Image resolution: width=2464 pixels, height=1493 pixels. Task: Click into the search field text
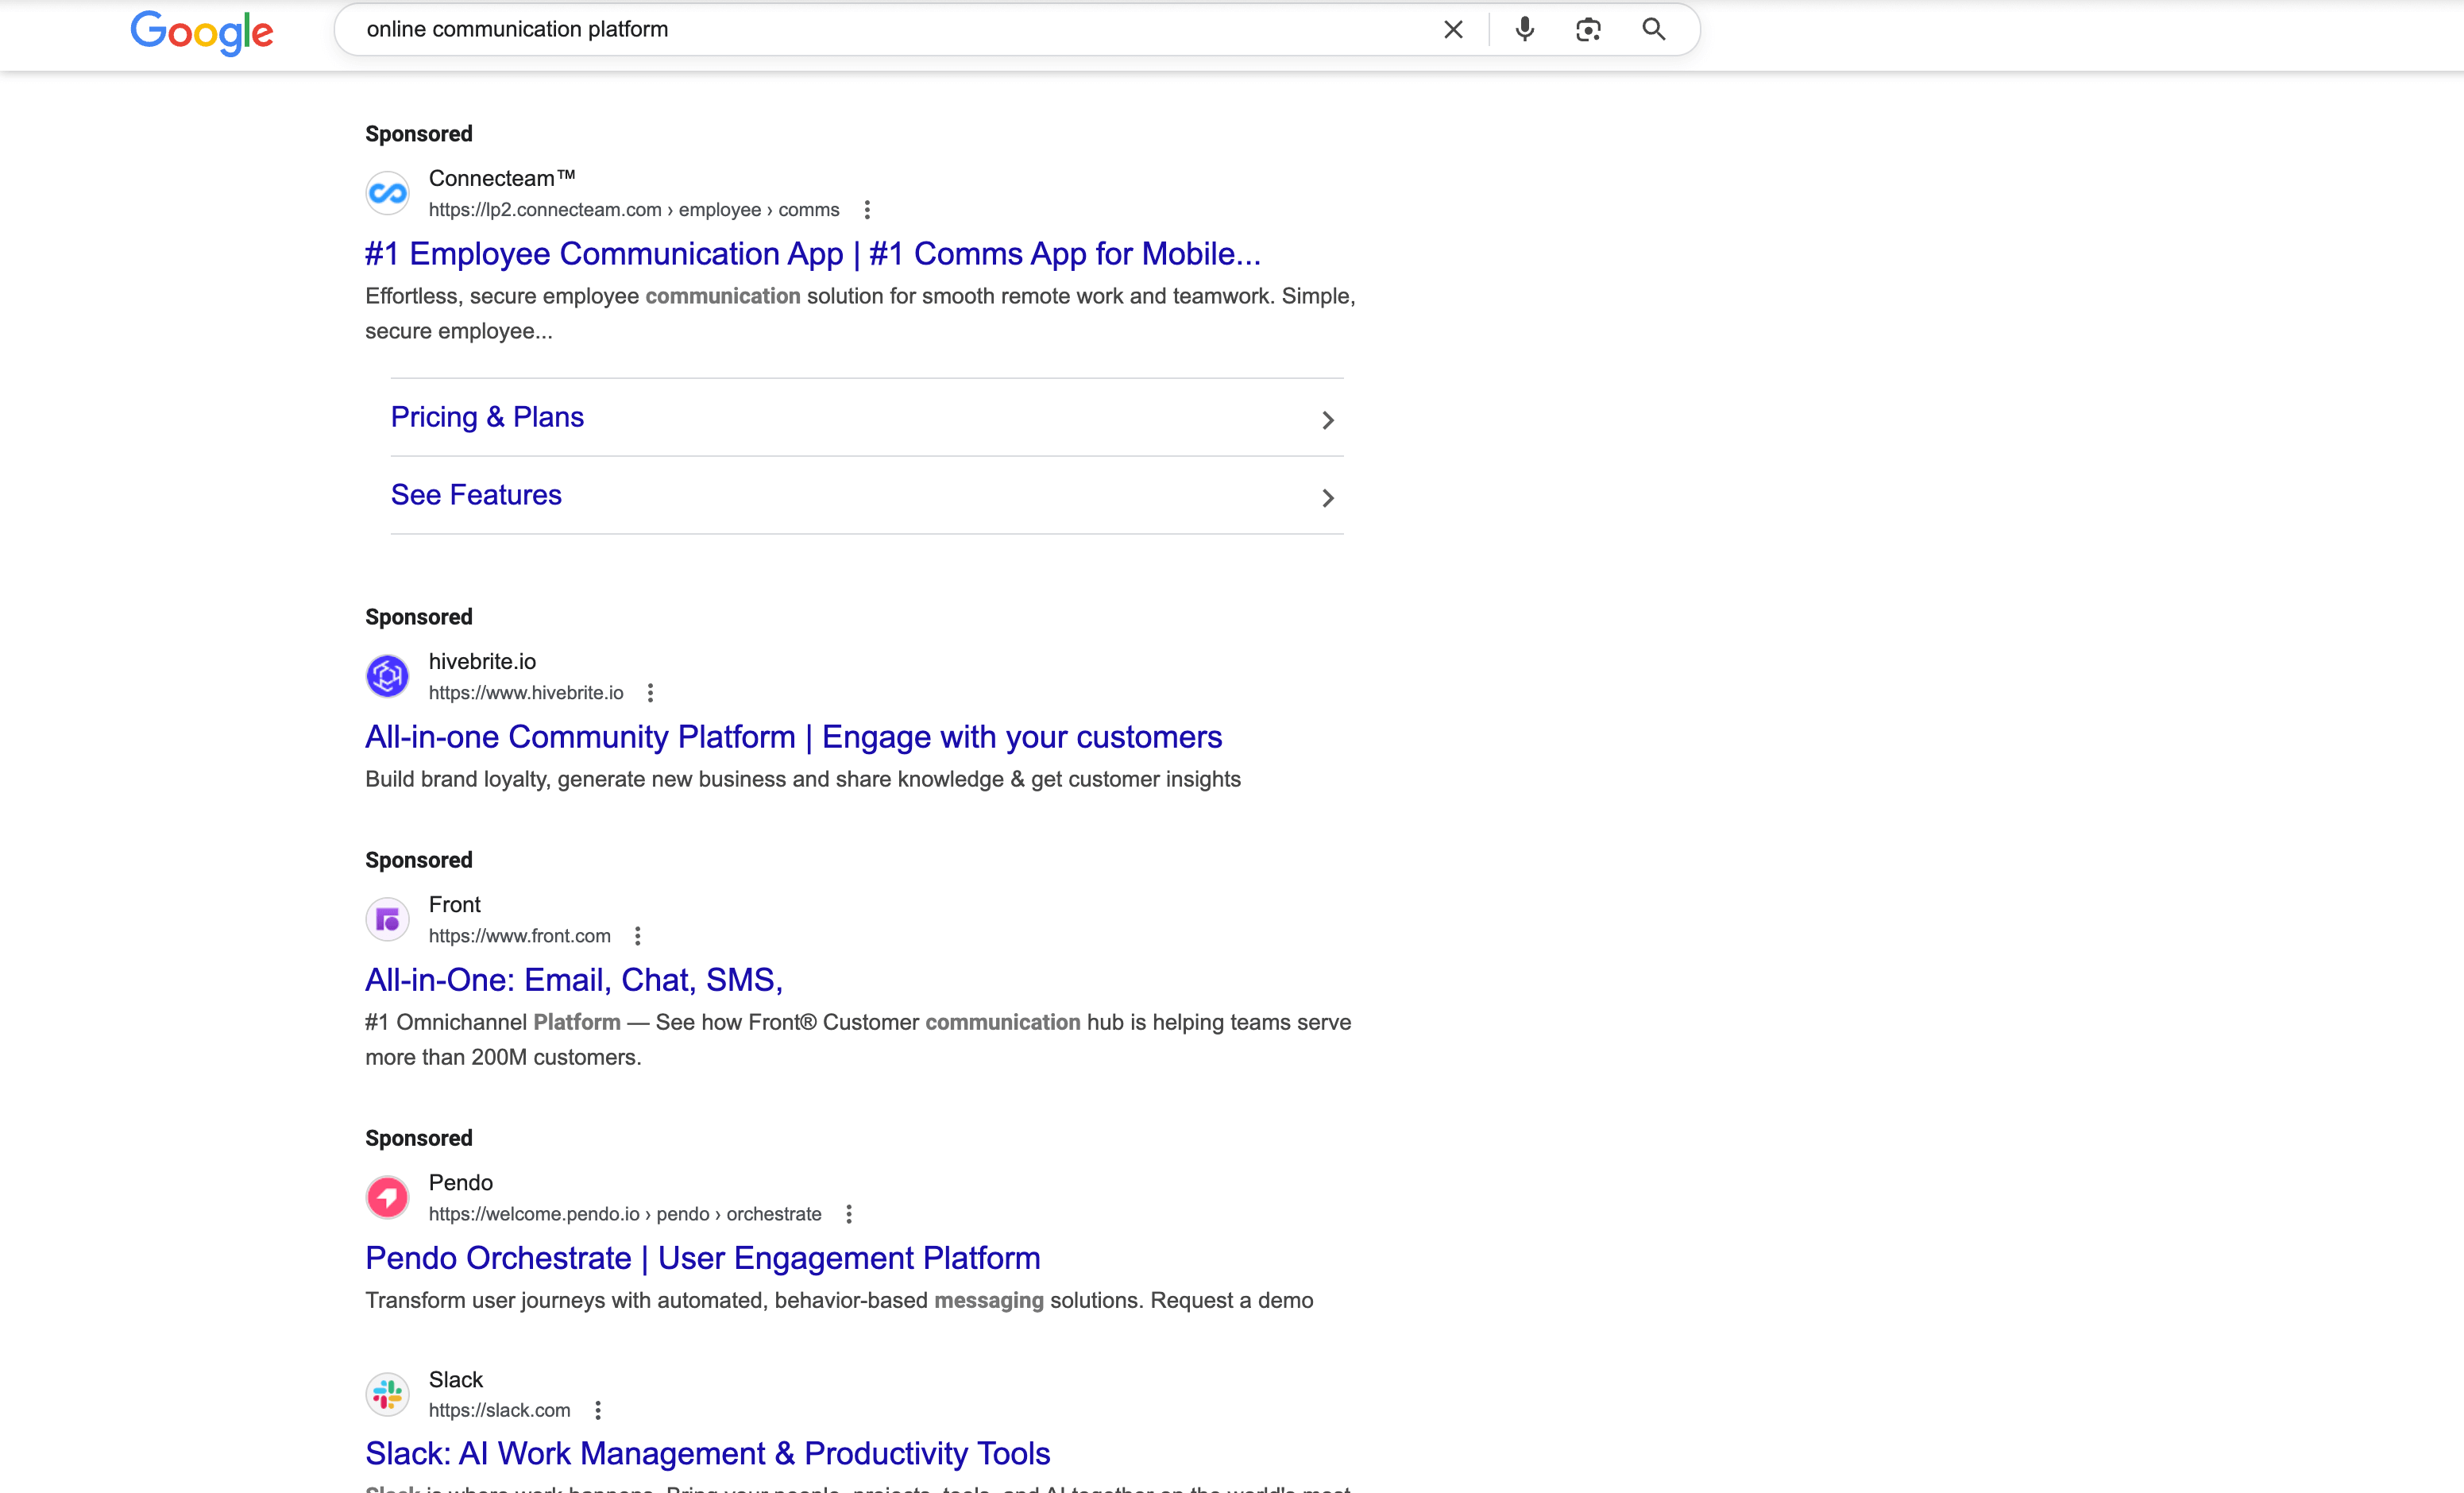click(x=517, y=29)
